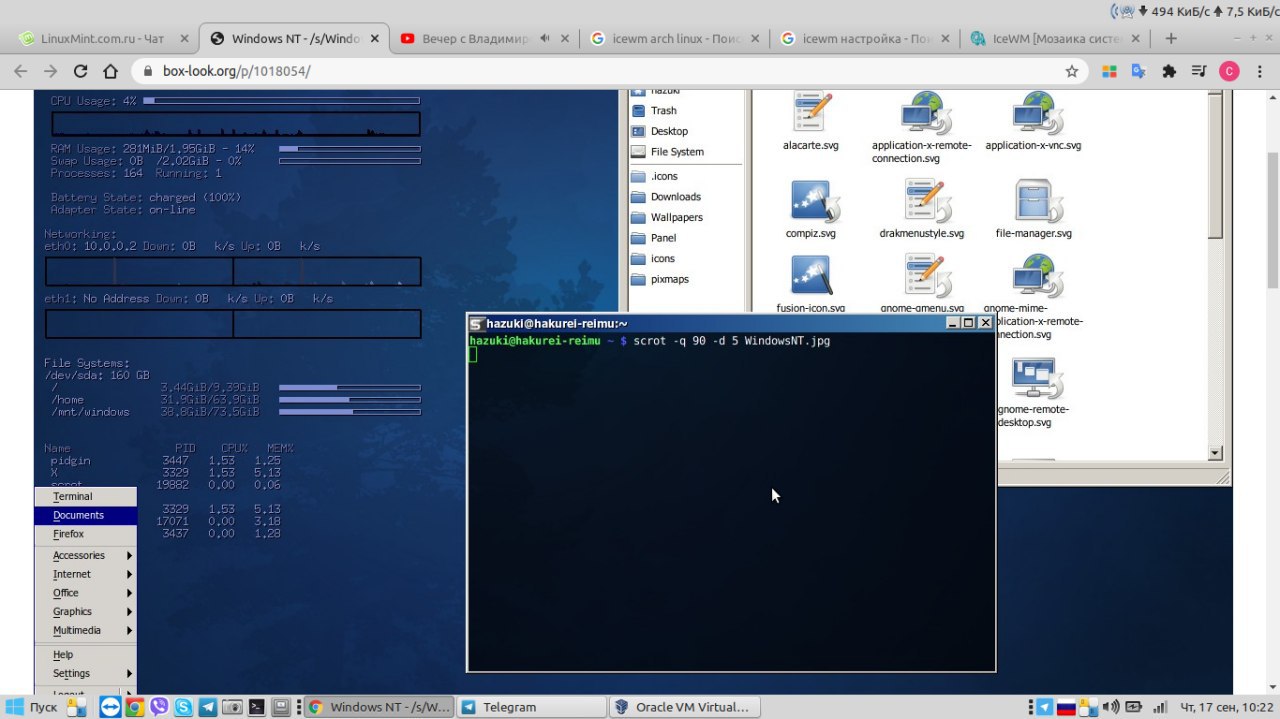This screenshot has width=1280, height=719.
Task: Toggle the Russian keyboard layout flag
Action: tap(1067, 707)
